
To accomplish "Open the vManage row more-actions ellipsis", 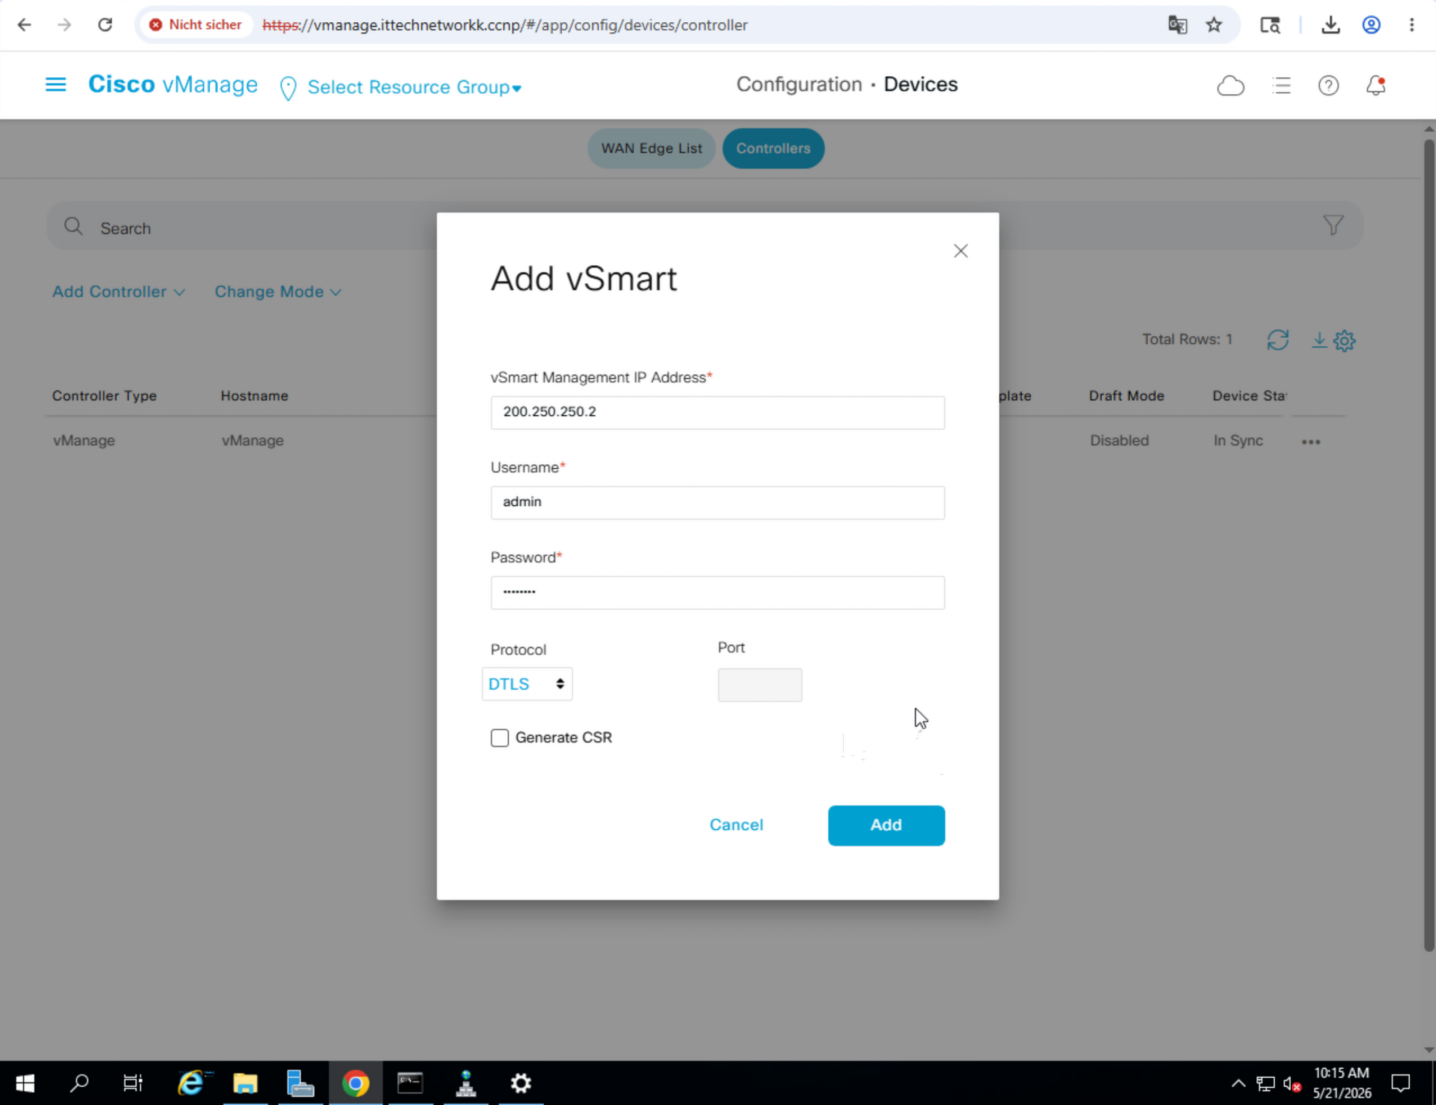I will pyautogui.click(x=1311, y=441).
